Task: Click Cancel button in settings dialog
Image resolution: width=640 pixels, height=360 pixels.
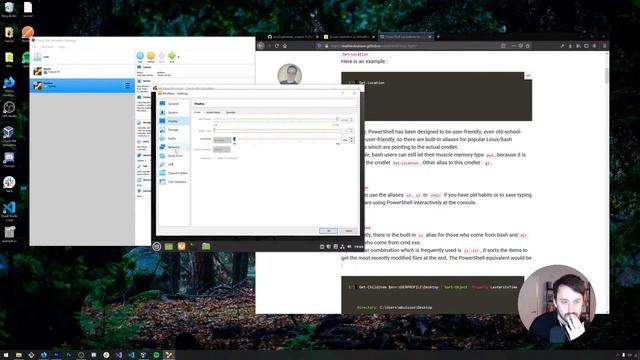Action: pos(348,231)
